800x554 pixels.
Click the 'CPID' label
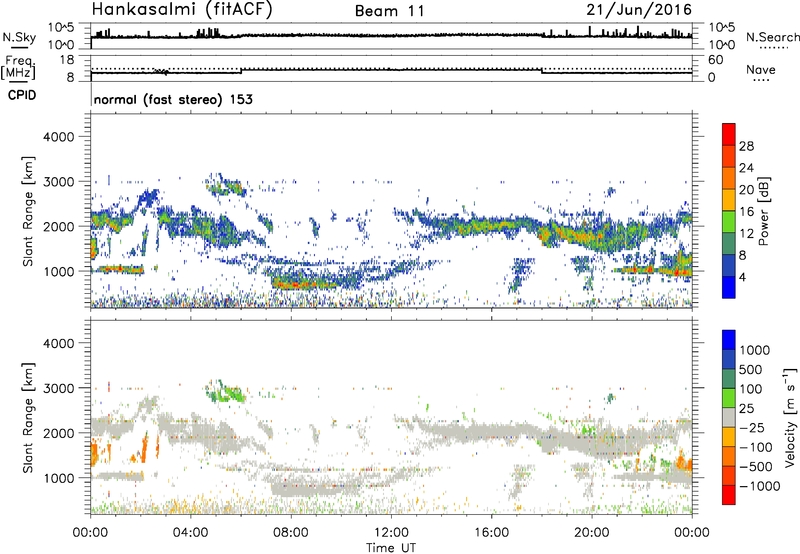(22, 95)
